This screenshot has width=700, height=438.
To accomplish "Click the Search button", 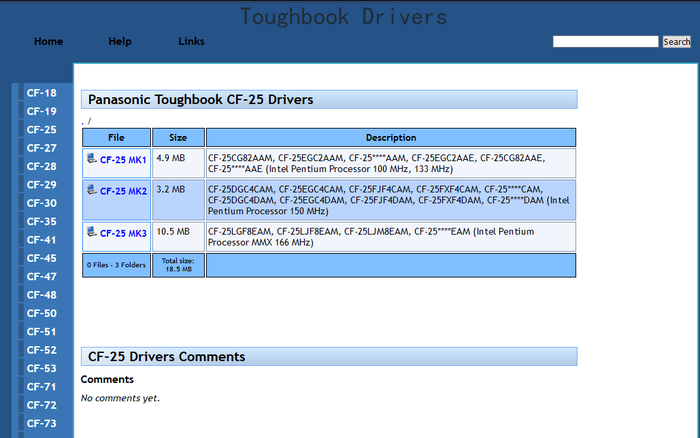I will point(677,42).
